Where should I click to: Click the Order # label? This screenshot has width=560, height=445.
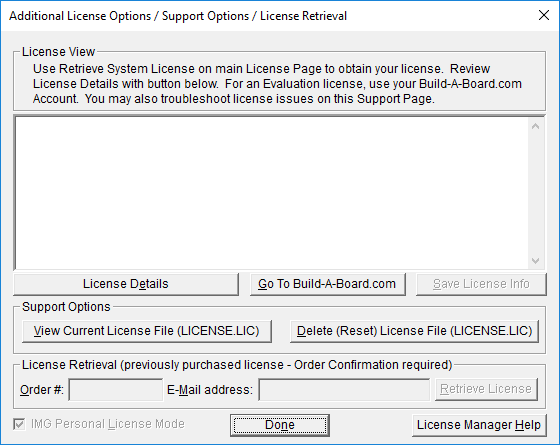pos(42,390)
